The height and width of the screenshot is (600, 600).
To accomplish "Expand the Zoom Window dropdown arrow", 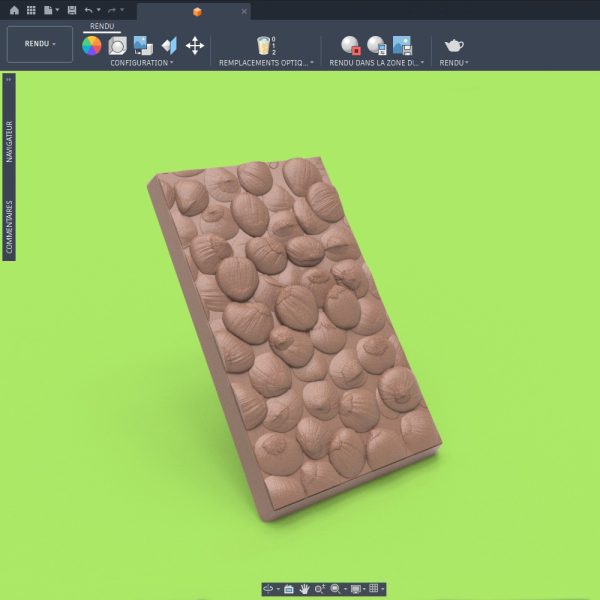I will coord(346,589).
